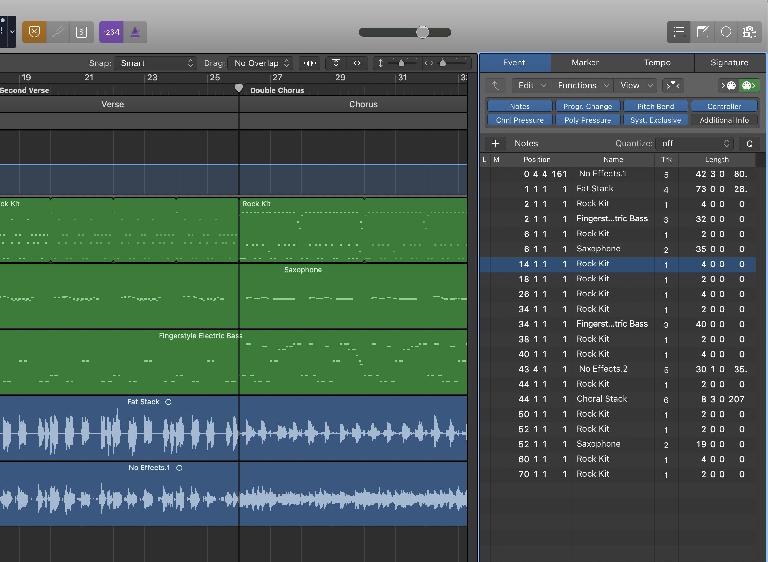Click the Q quantize button
The height and width of the screenshot is (562, 768).
(x=749, y=144)
